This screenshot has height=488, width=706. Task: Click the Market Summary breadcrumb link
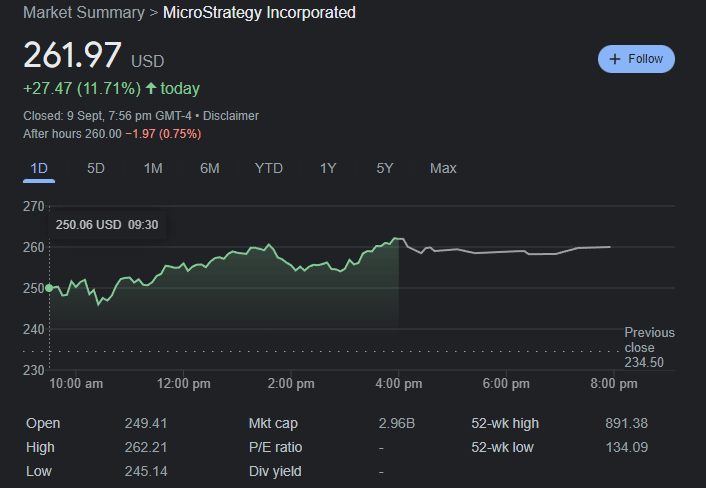[x=84, y=13]
